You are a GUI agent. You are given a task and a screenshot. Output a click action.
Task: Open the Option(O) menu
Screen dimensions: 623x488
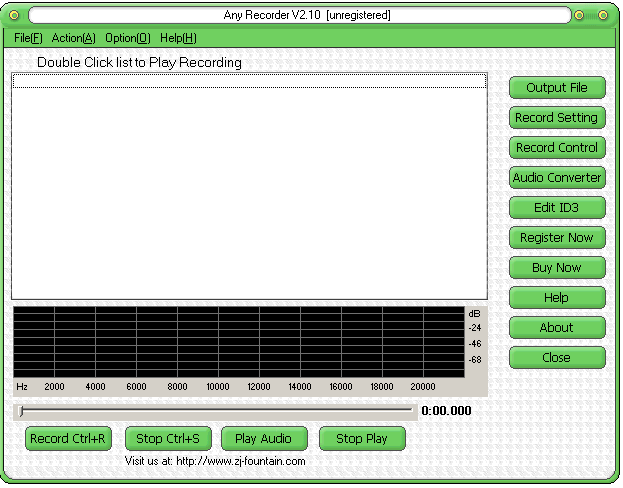(x=128, y=38)
